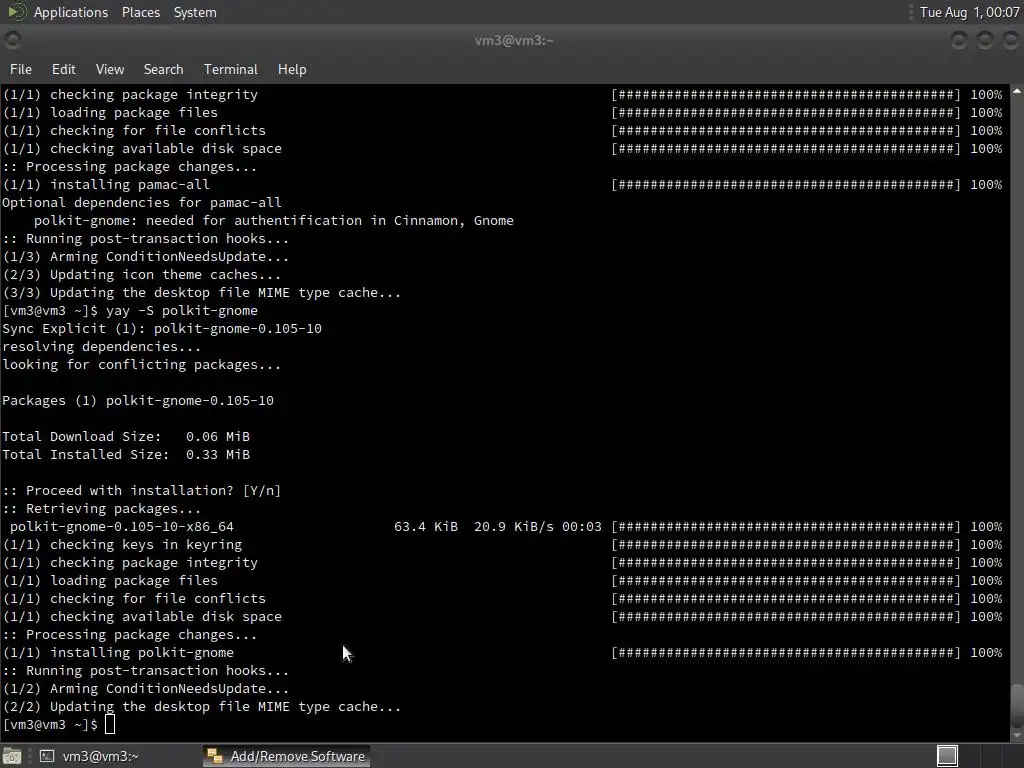Click 'Total Installed Size: 0.33 MiB' line
The image size is (1024, 768).
pyautogui.click(x=126, y=455)
